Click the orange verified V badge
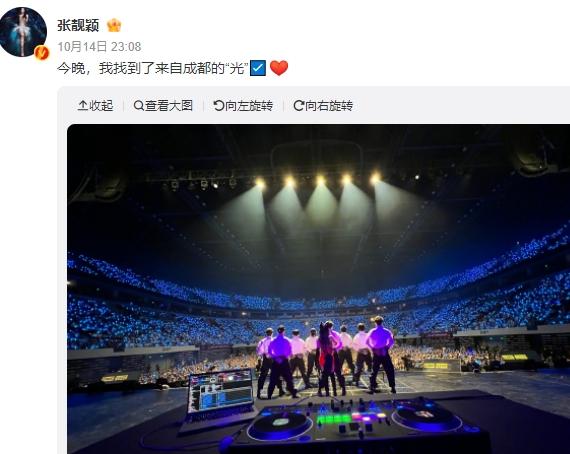 pos(41,53)
